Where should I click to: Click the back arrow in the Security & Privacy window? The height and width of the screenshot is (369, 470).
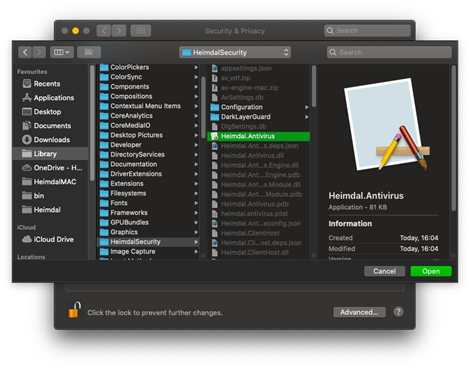pos(104,31)
